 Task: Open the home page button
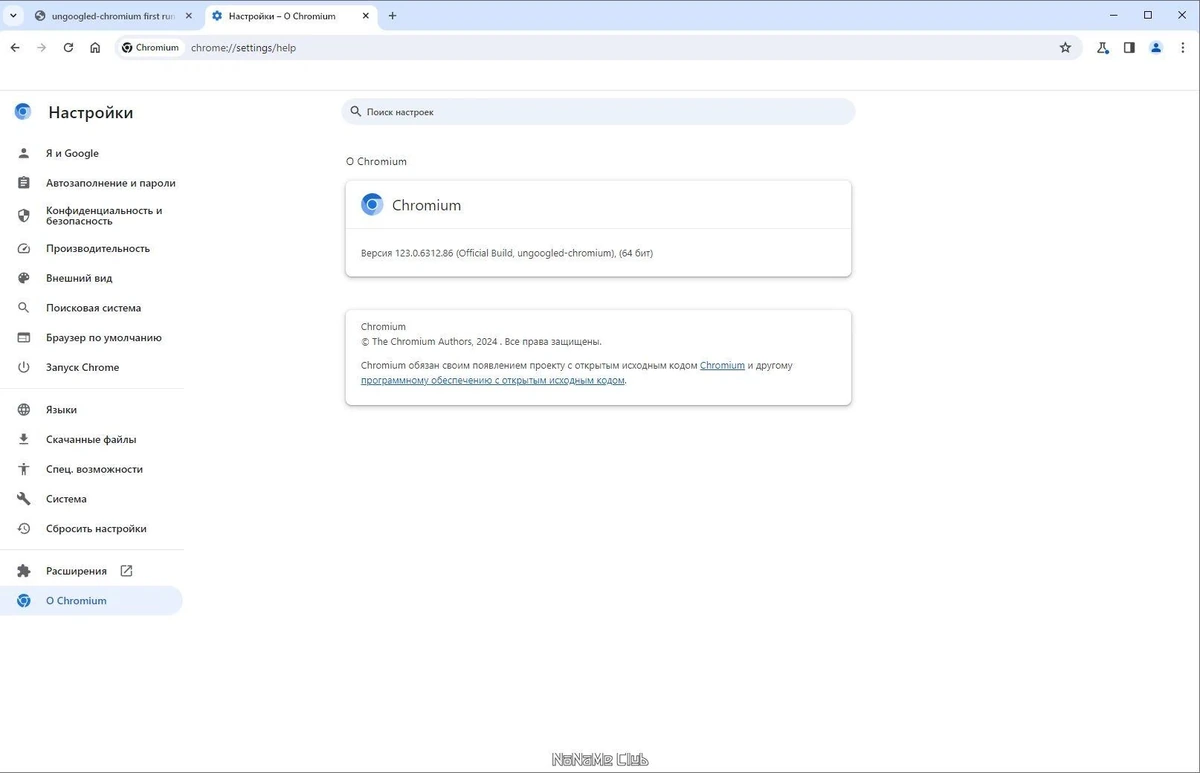pos(95,47)
